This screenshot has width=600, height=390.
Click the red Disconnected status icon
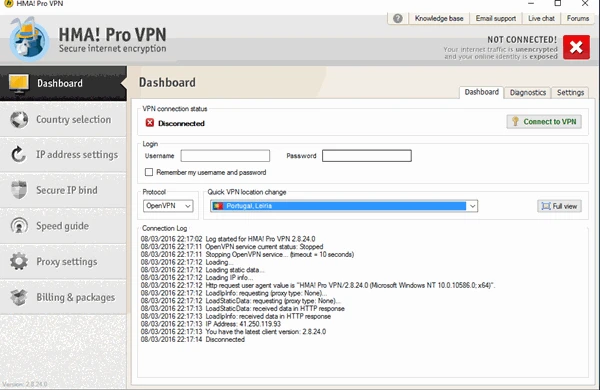point(150,123)
